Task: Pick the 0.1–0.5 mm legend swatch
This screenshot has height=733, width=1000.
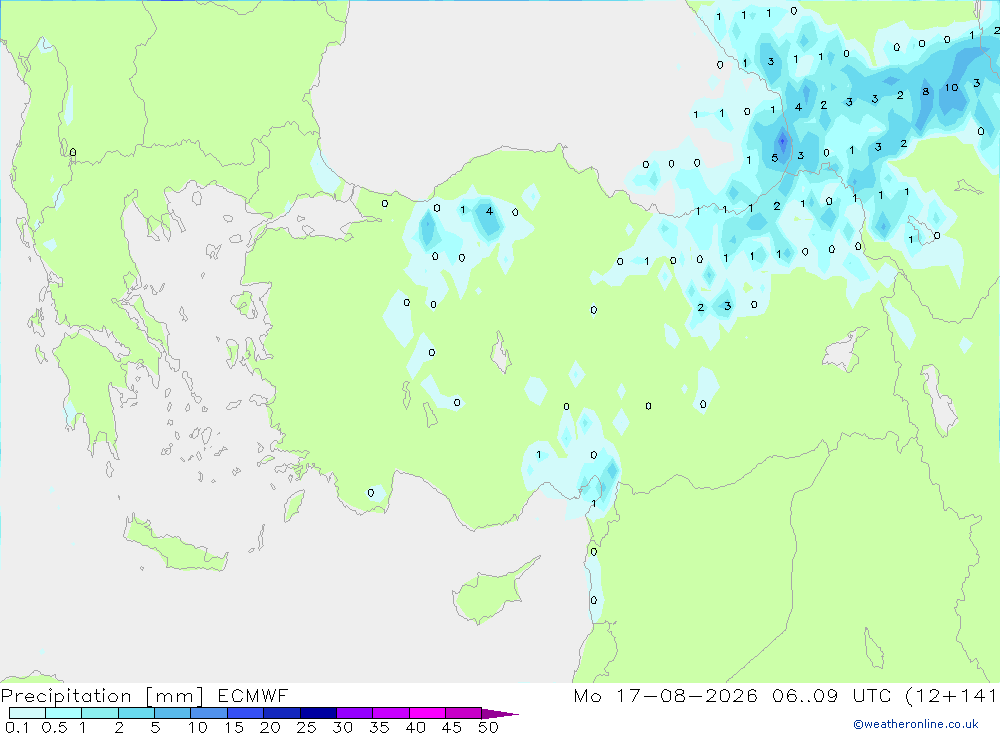Action: pyautogui.click(x=27, y=713)
